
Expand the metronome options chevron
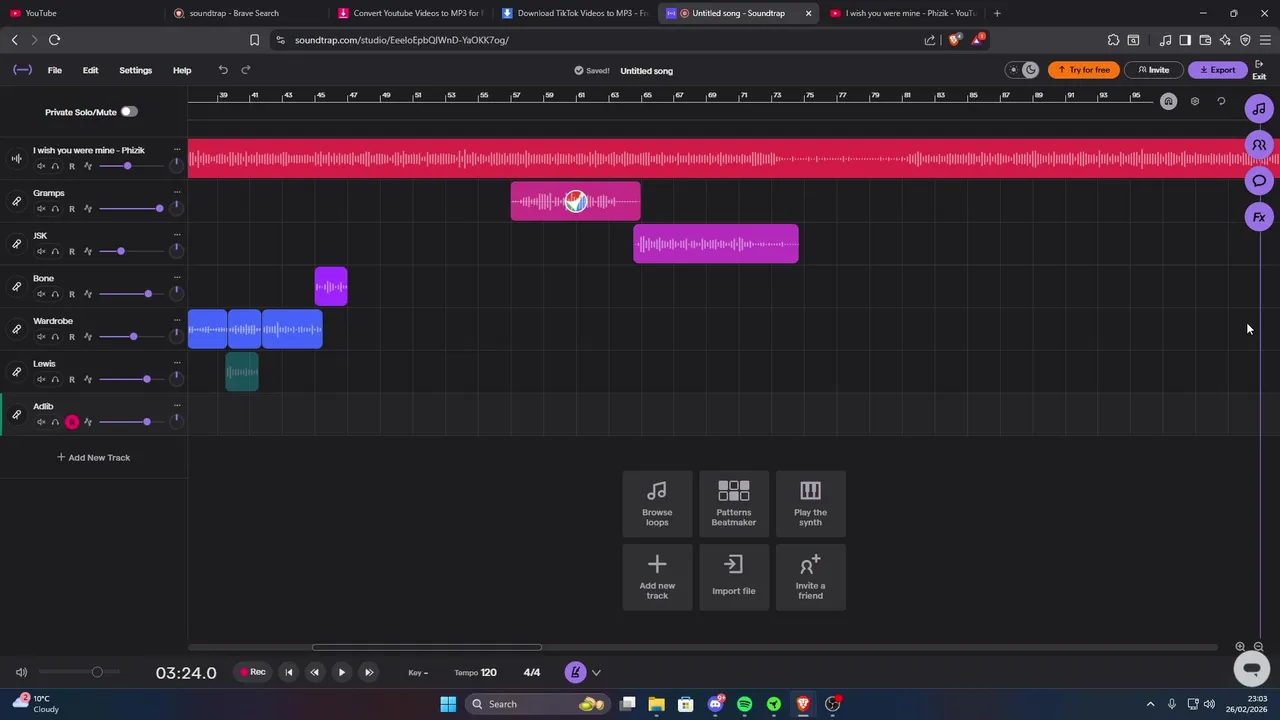tap(596, 673)
